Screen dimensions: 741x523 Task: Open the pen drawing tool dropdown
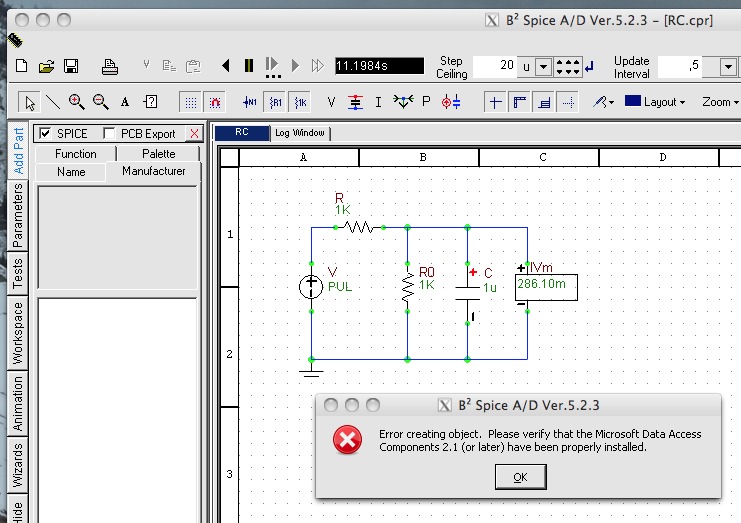point(603,102)
